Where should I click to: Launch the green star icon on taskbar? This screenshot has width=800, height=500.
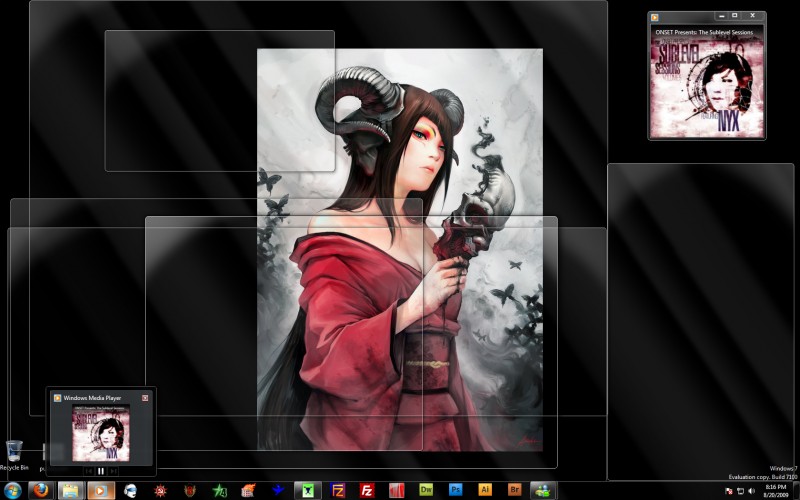click(219, 491)
